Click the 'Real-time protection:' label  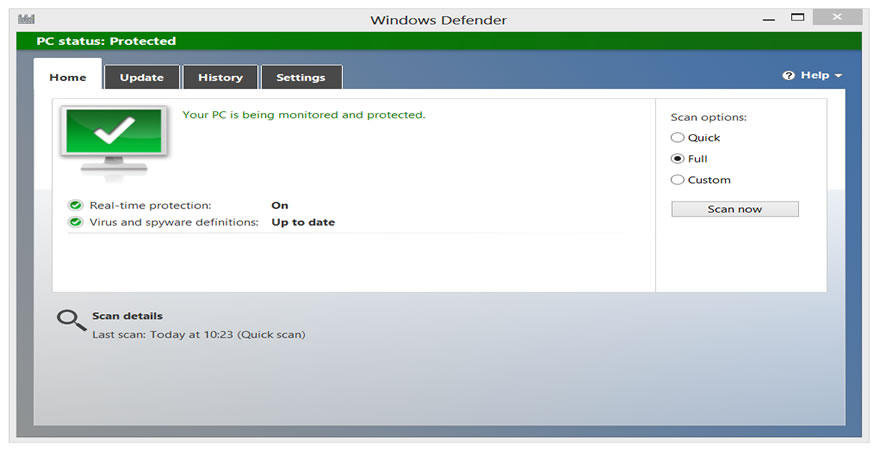pos(150,205)
